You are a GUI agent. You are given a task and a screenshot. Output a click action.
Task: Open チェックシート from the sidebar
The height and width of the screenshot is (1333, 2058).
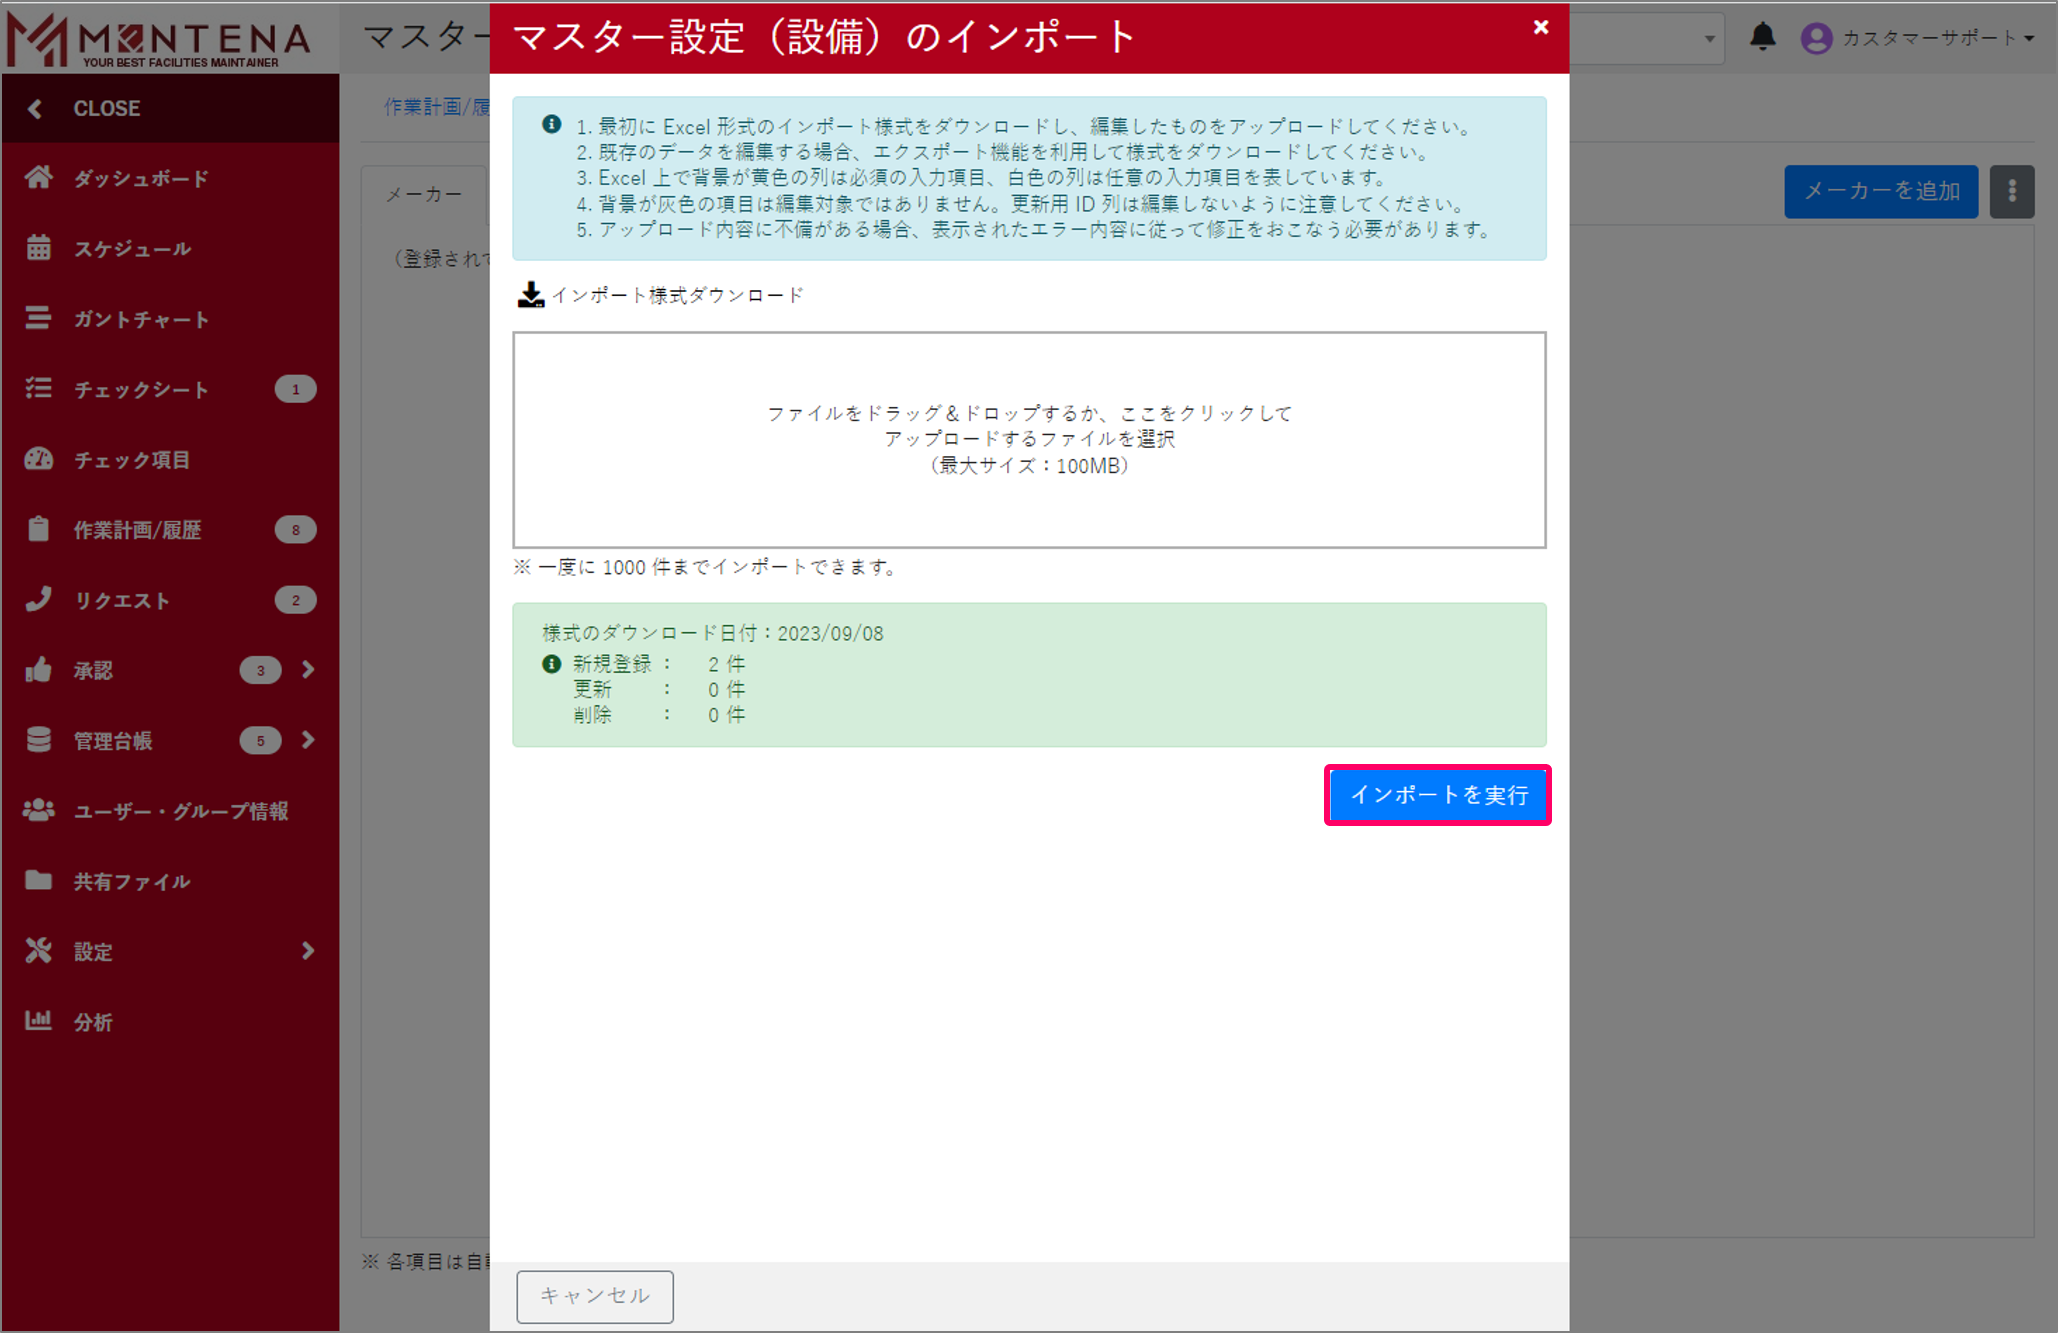pos(141,389)
